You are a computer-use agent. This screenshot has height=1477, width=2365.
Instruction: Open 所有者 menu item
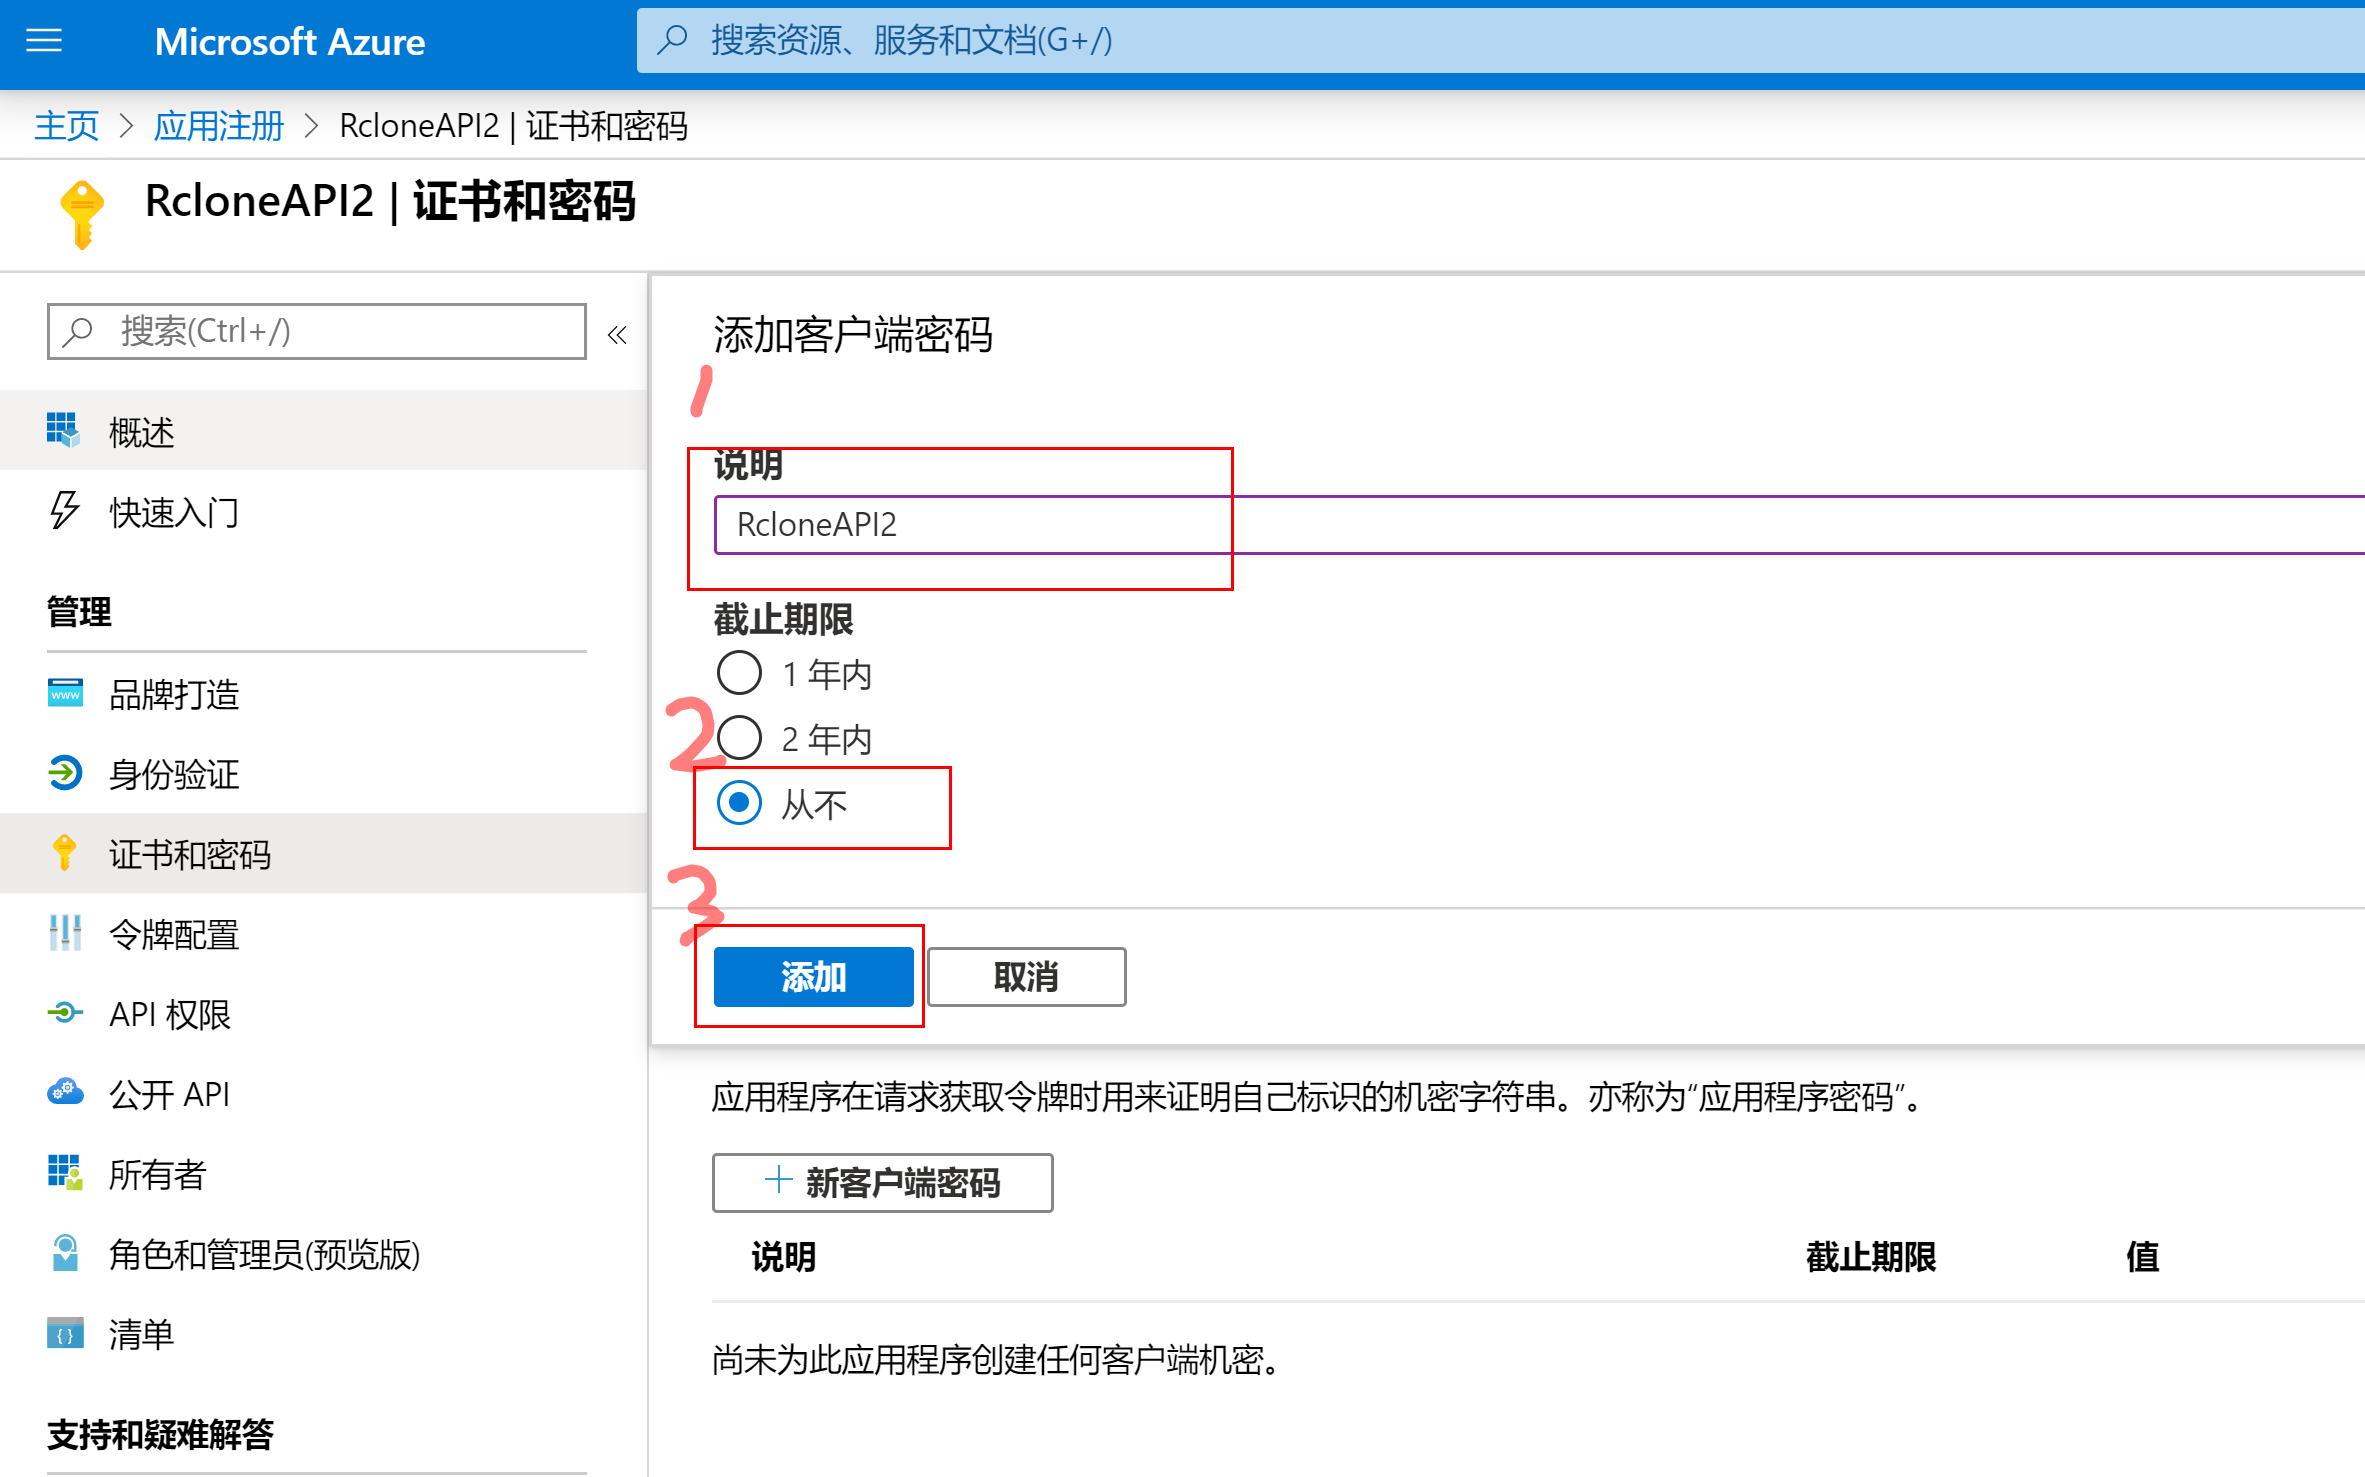click(x=324, y=1172)
